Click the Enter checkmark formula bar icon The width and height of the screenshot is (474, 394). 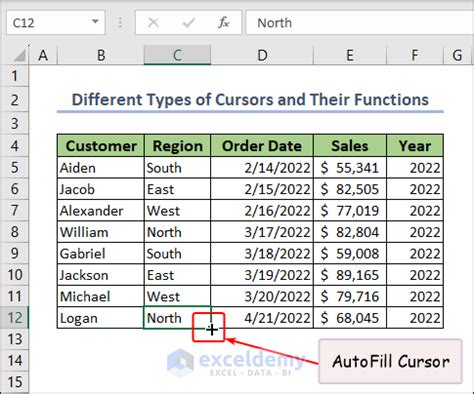[189, 23]
